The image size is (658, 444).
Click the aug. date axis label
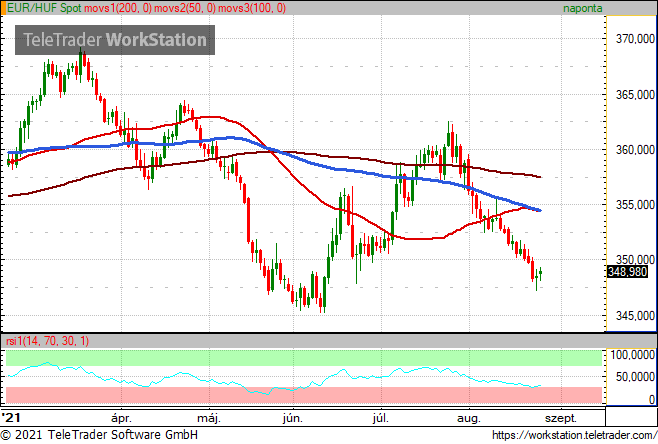pos(469,418)
